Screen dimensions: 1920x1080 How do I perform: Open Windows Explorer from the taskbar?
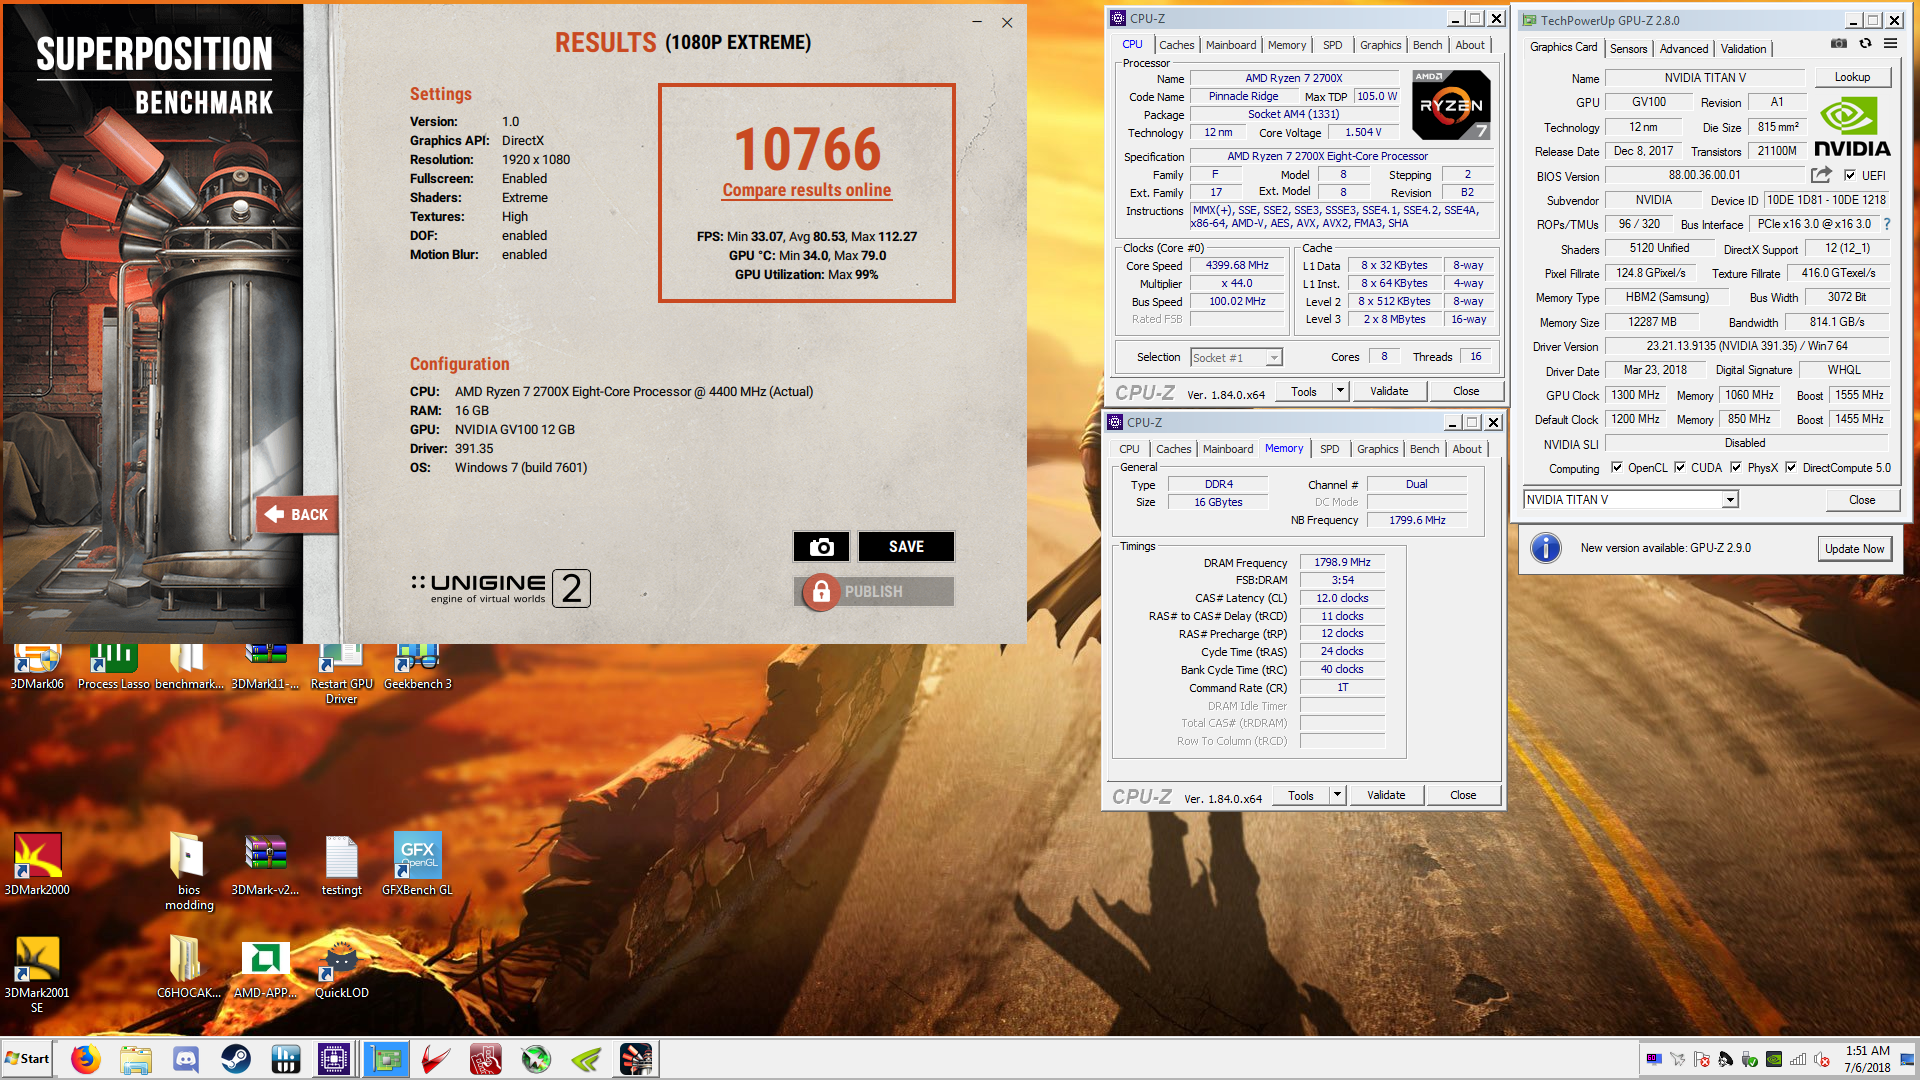coord(136,1059)
